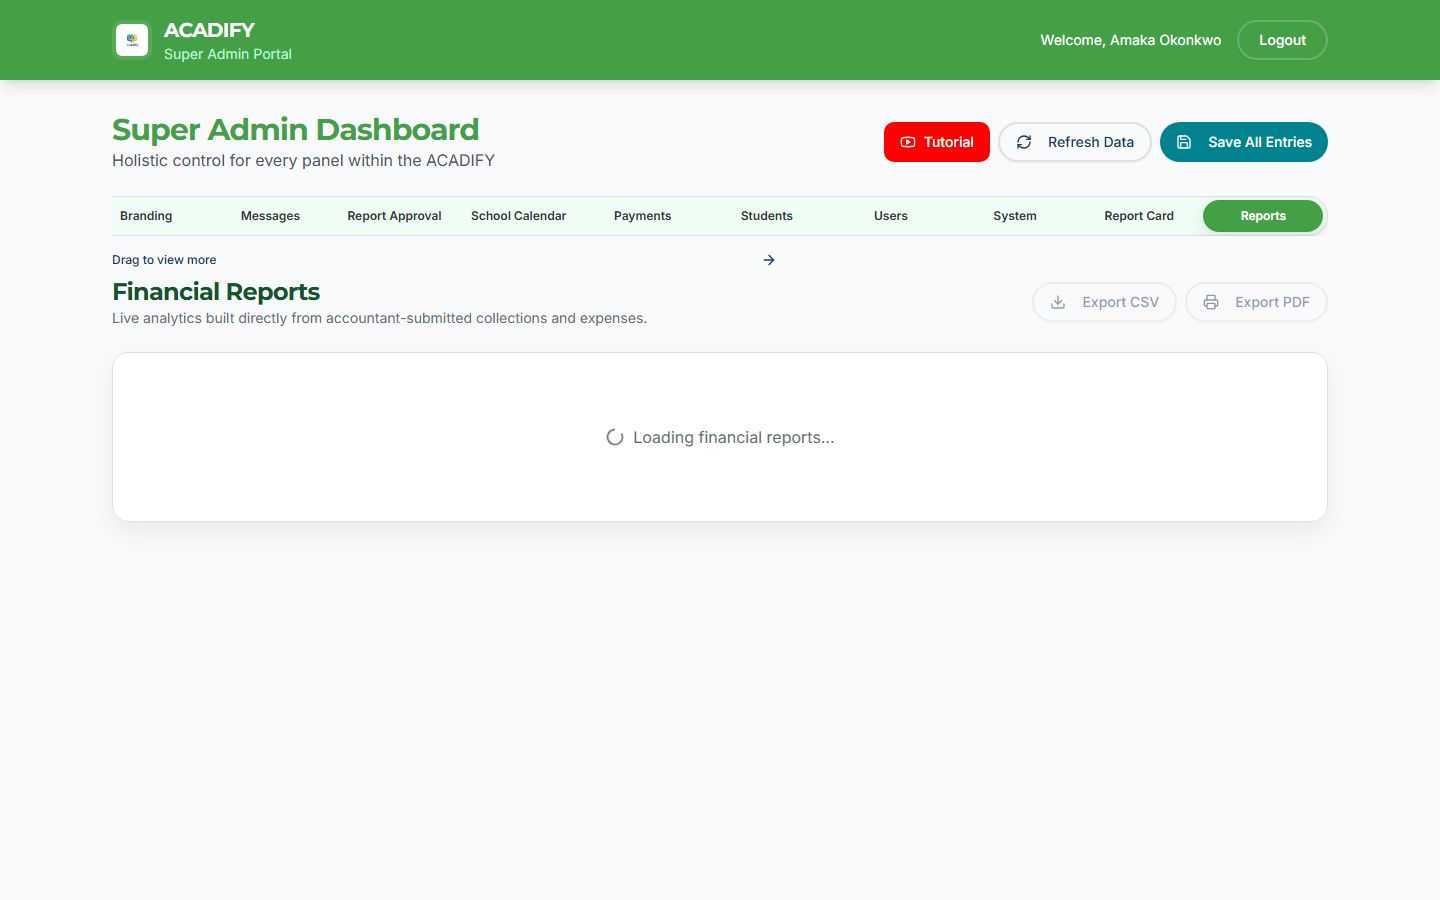The width and height of the screenshot is (1440, 900).
Task: Click the save disk icon on Save All Entries
Action: point(1184,142)
